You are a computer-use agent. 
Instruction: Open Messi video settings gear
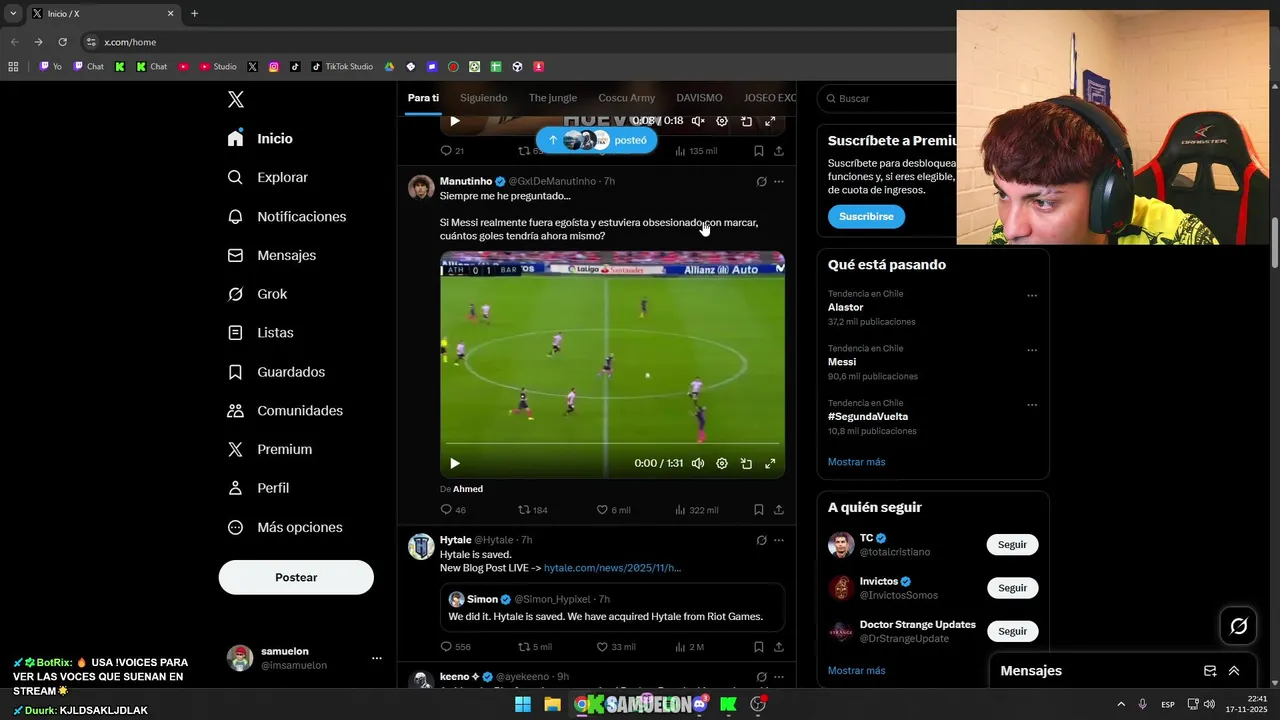(722, 463)
